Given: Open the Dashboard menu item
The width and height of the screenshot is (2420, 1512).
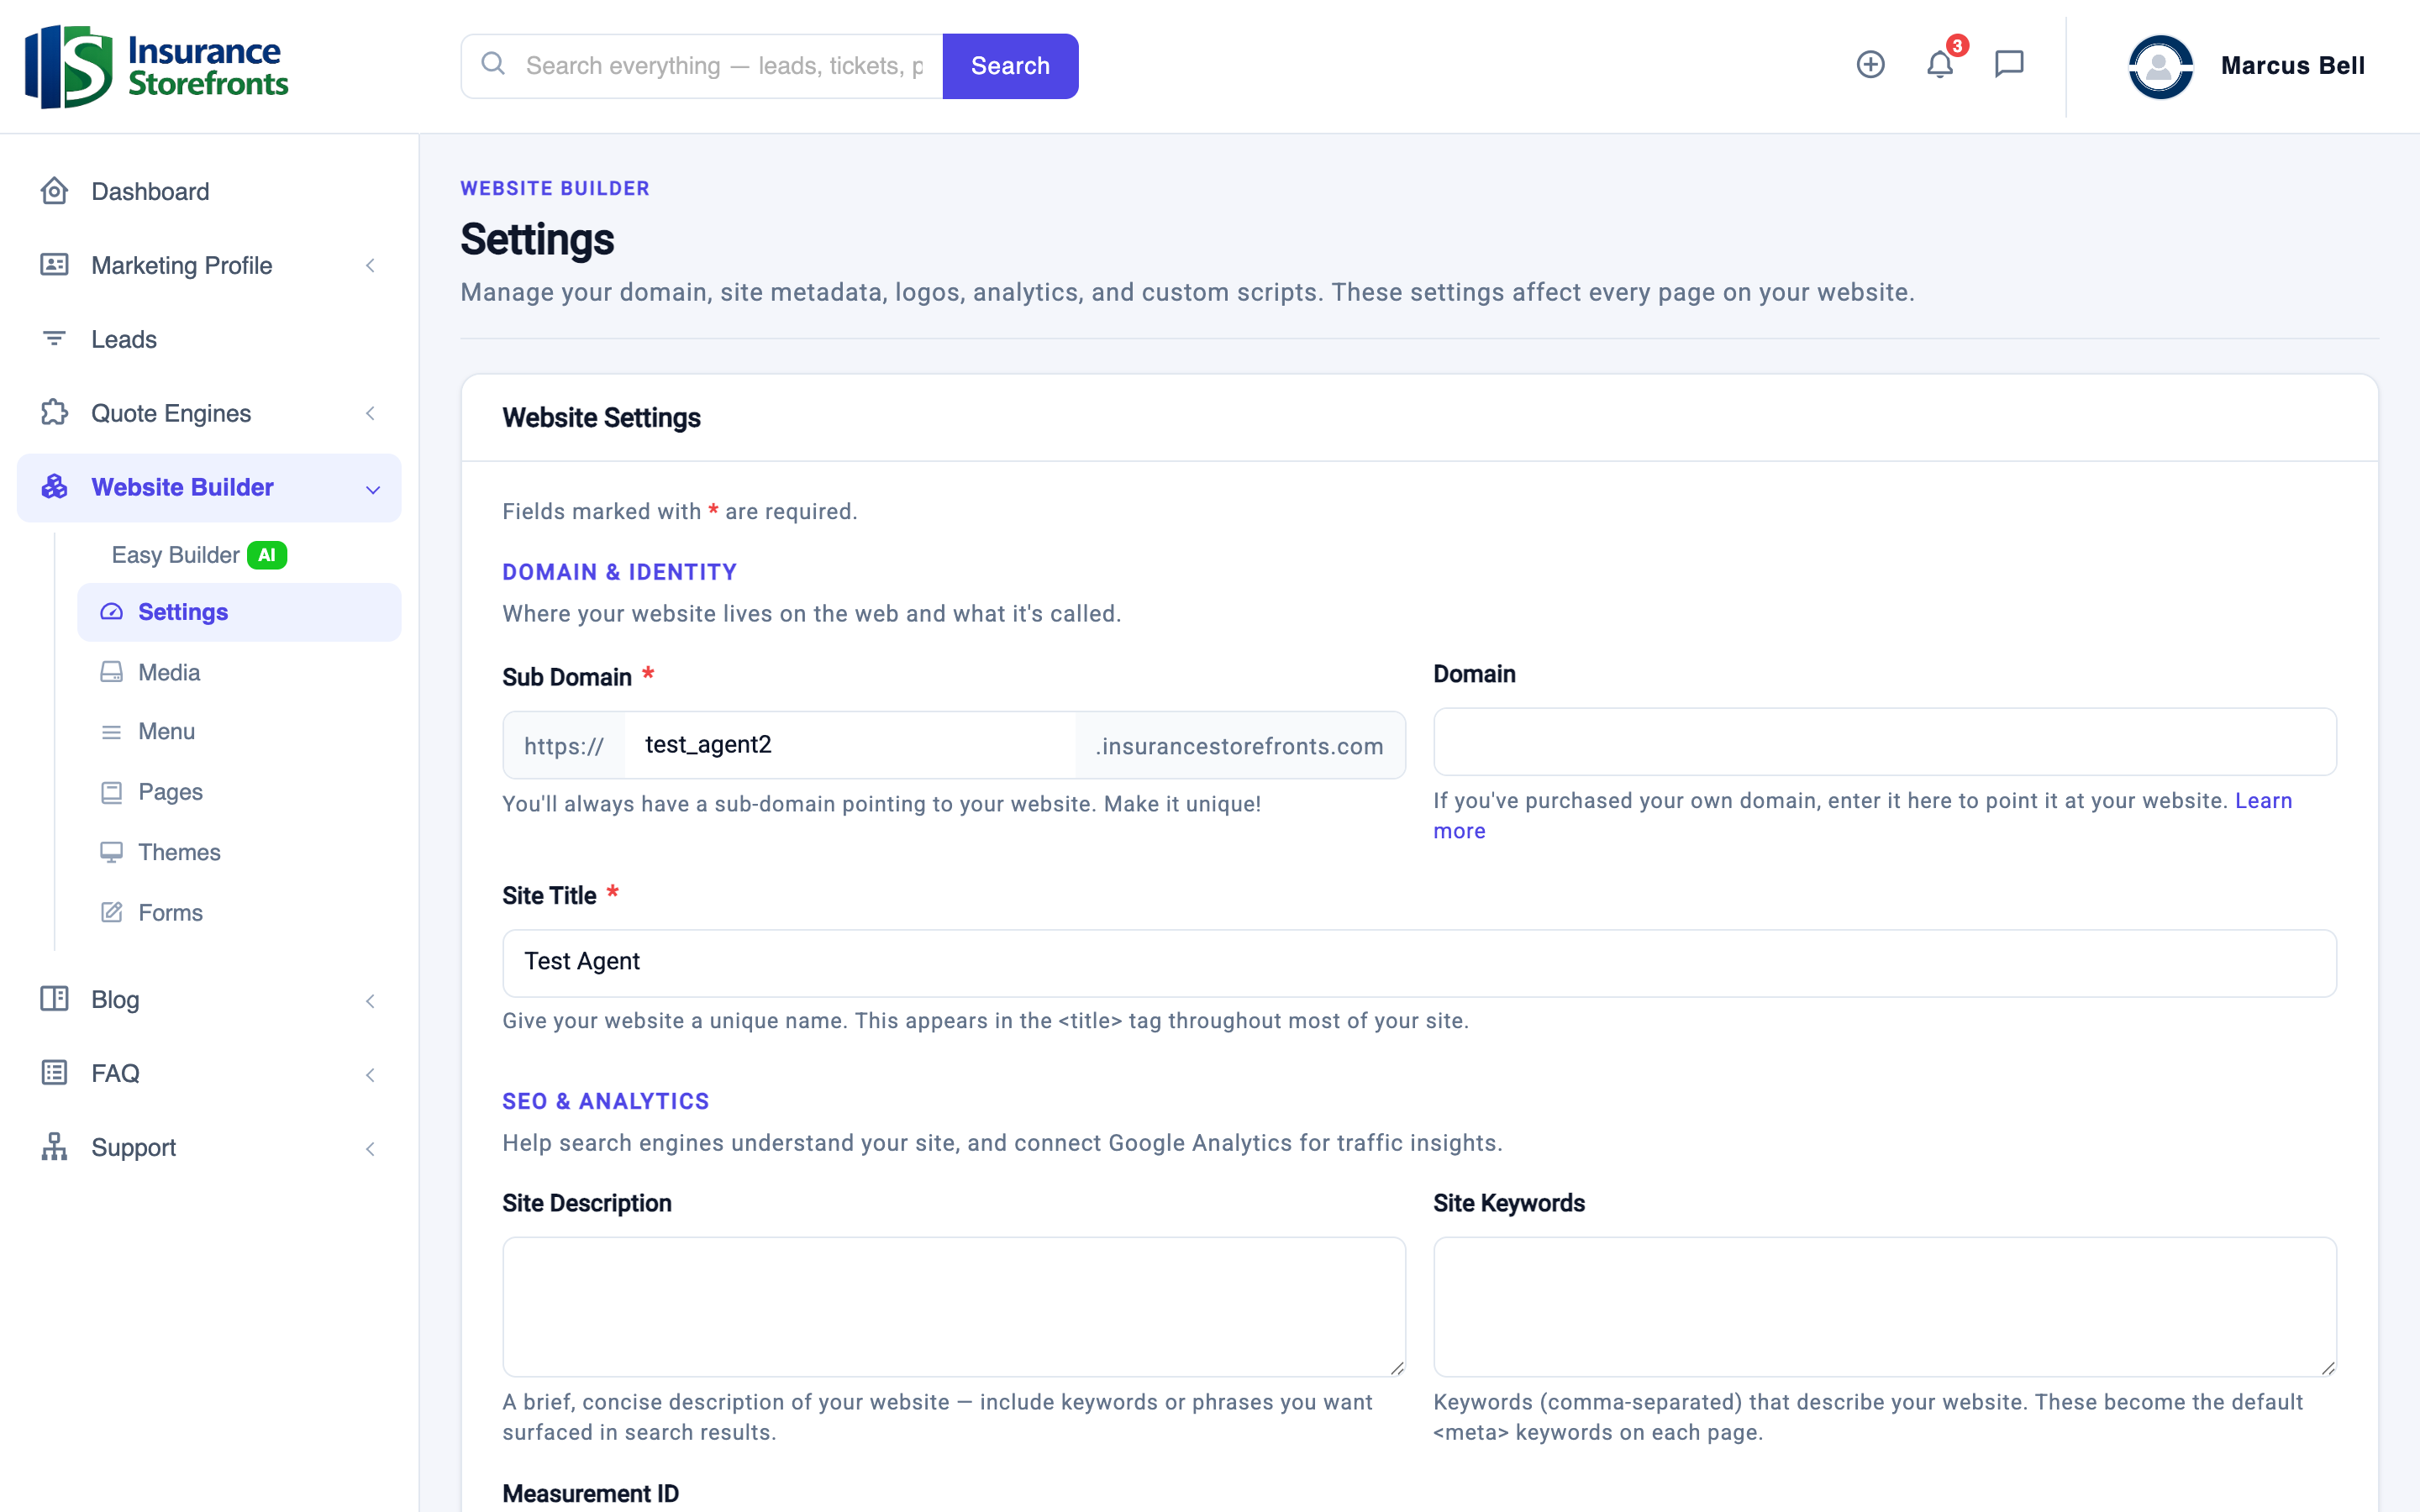Looking at the screenshot, I should [x=209, y=191].
